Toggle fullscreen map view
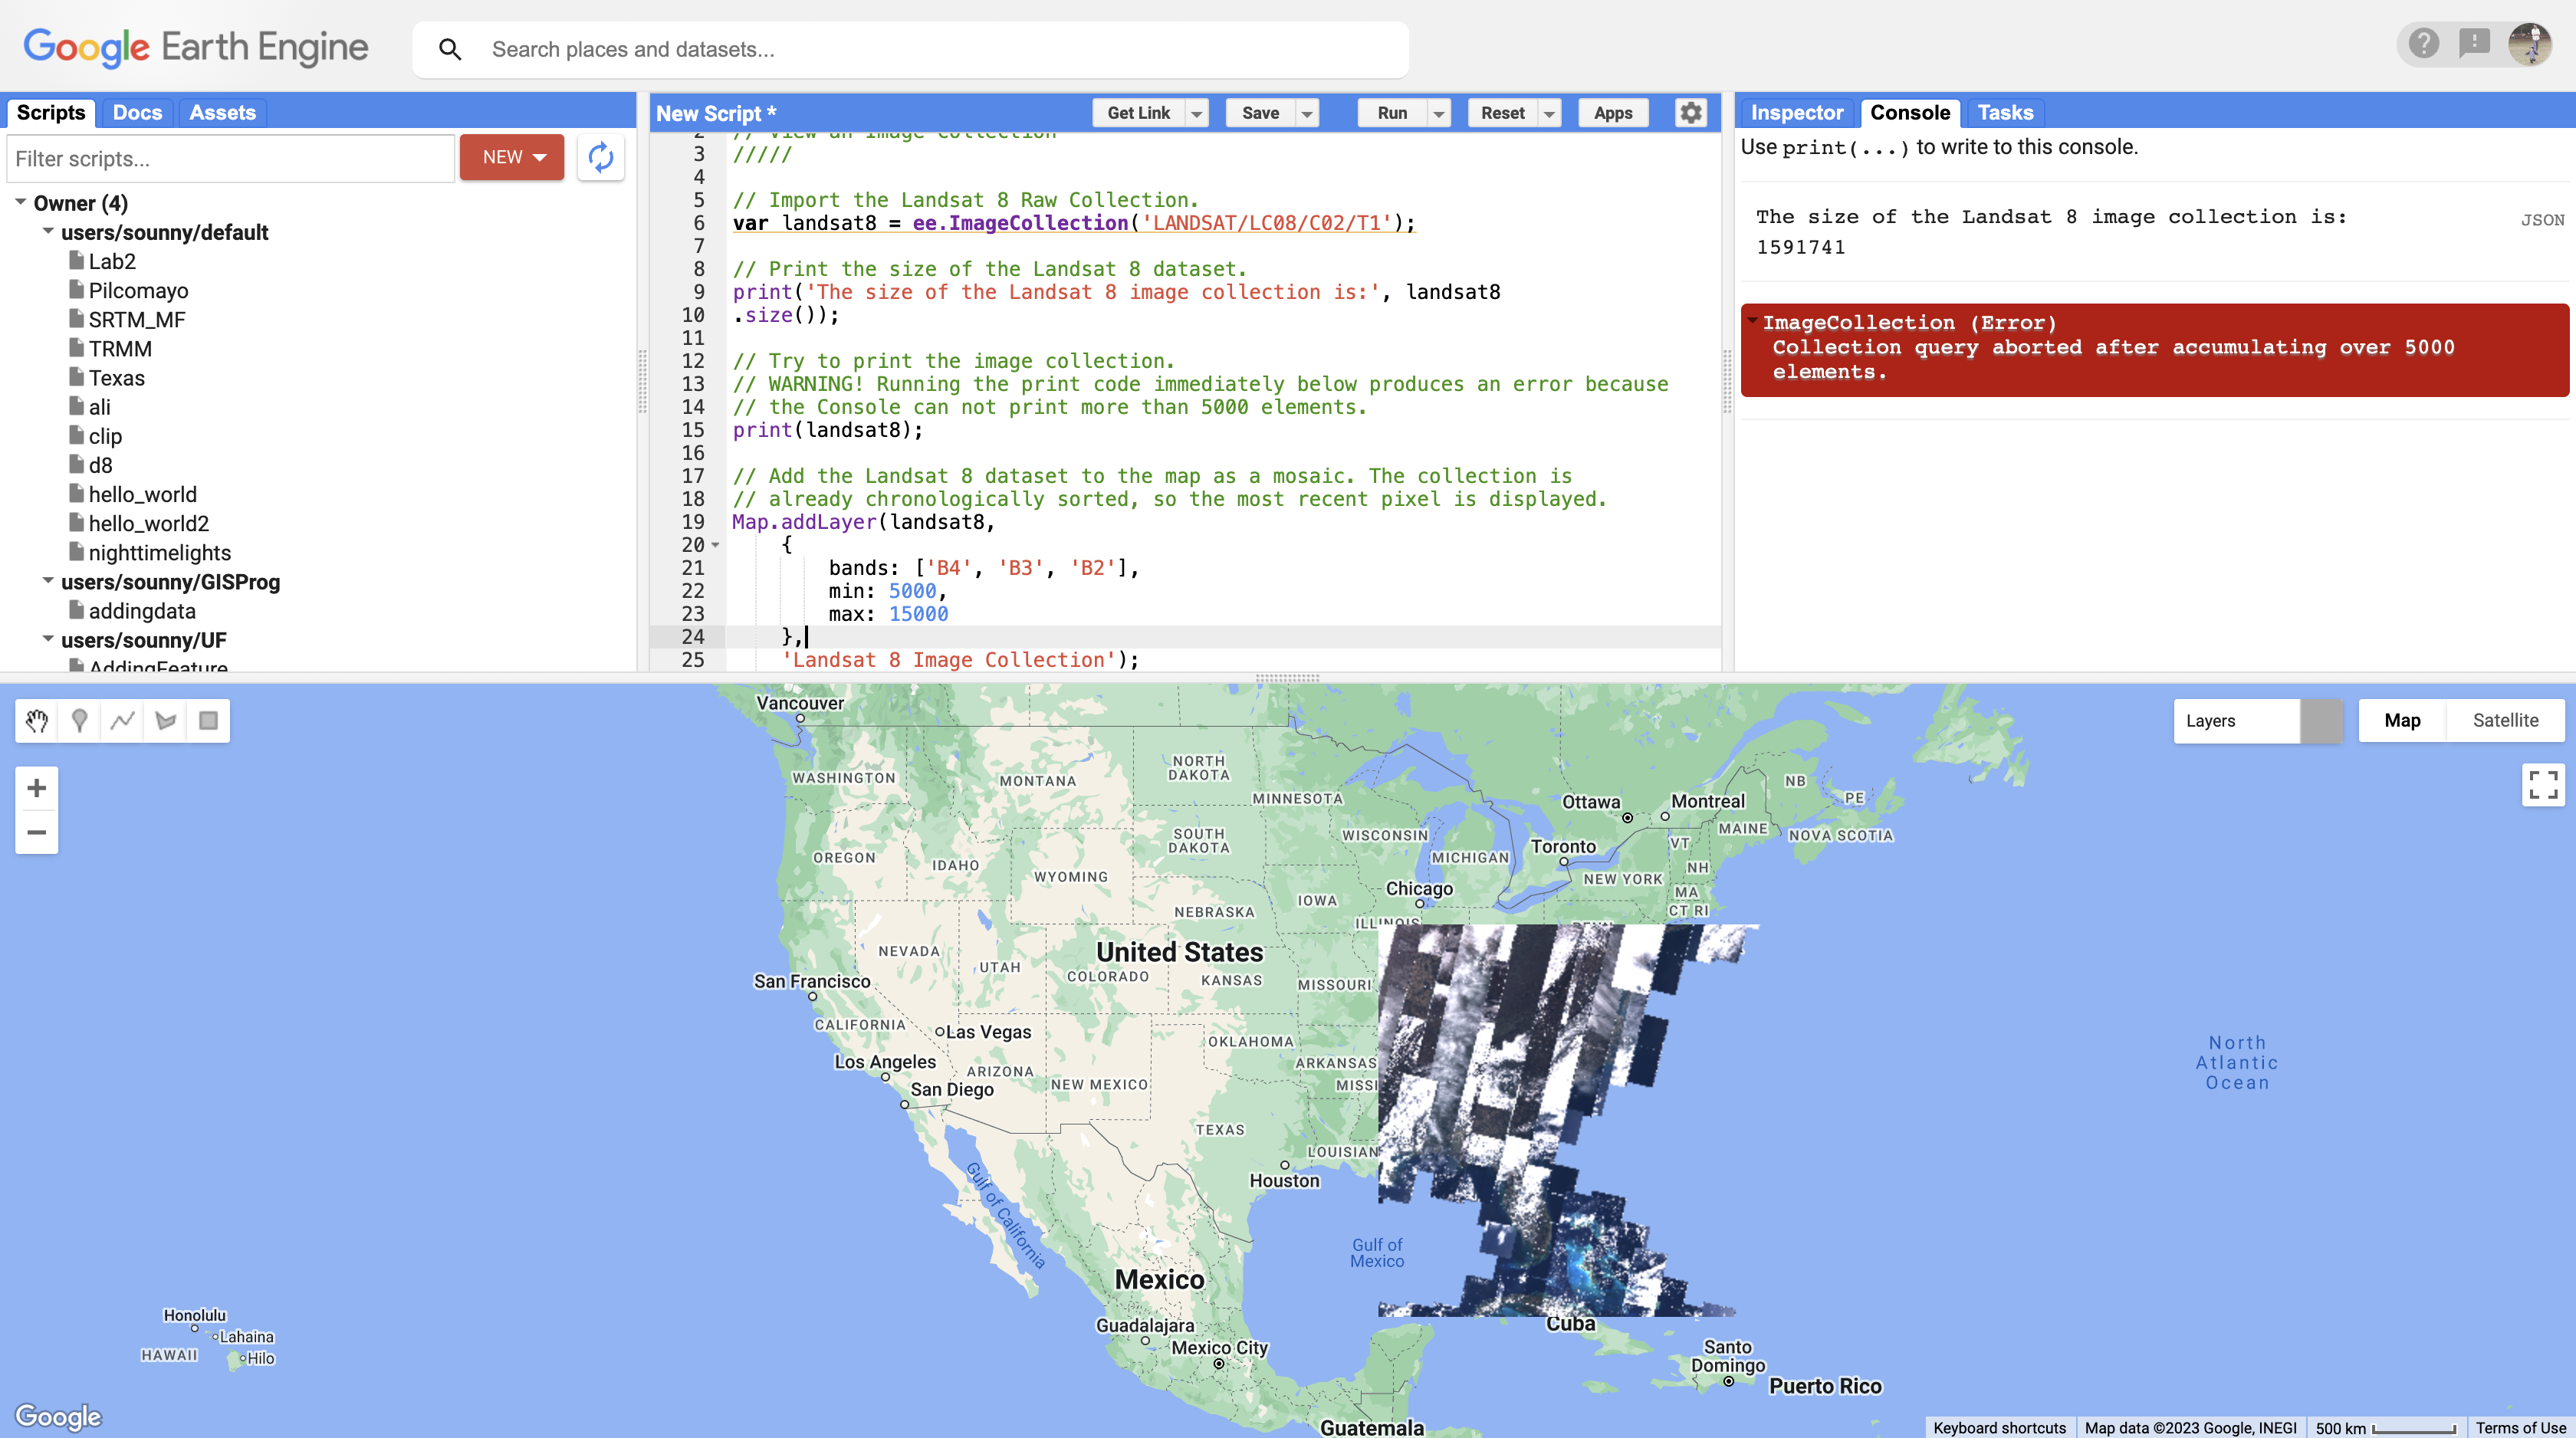Image resolution: width=2576 pixels, height=1438 pixels. 2542,785
